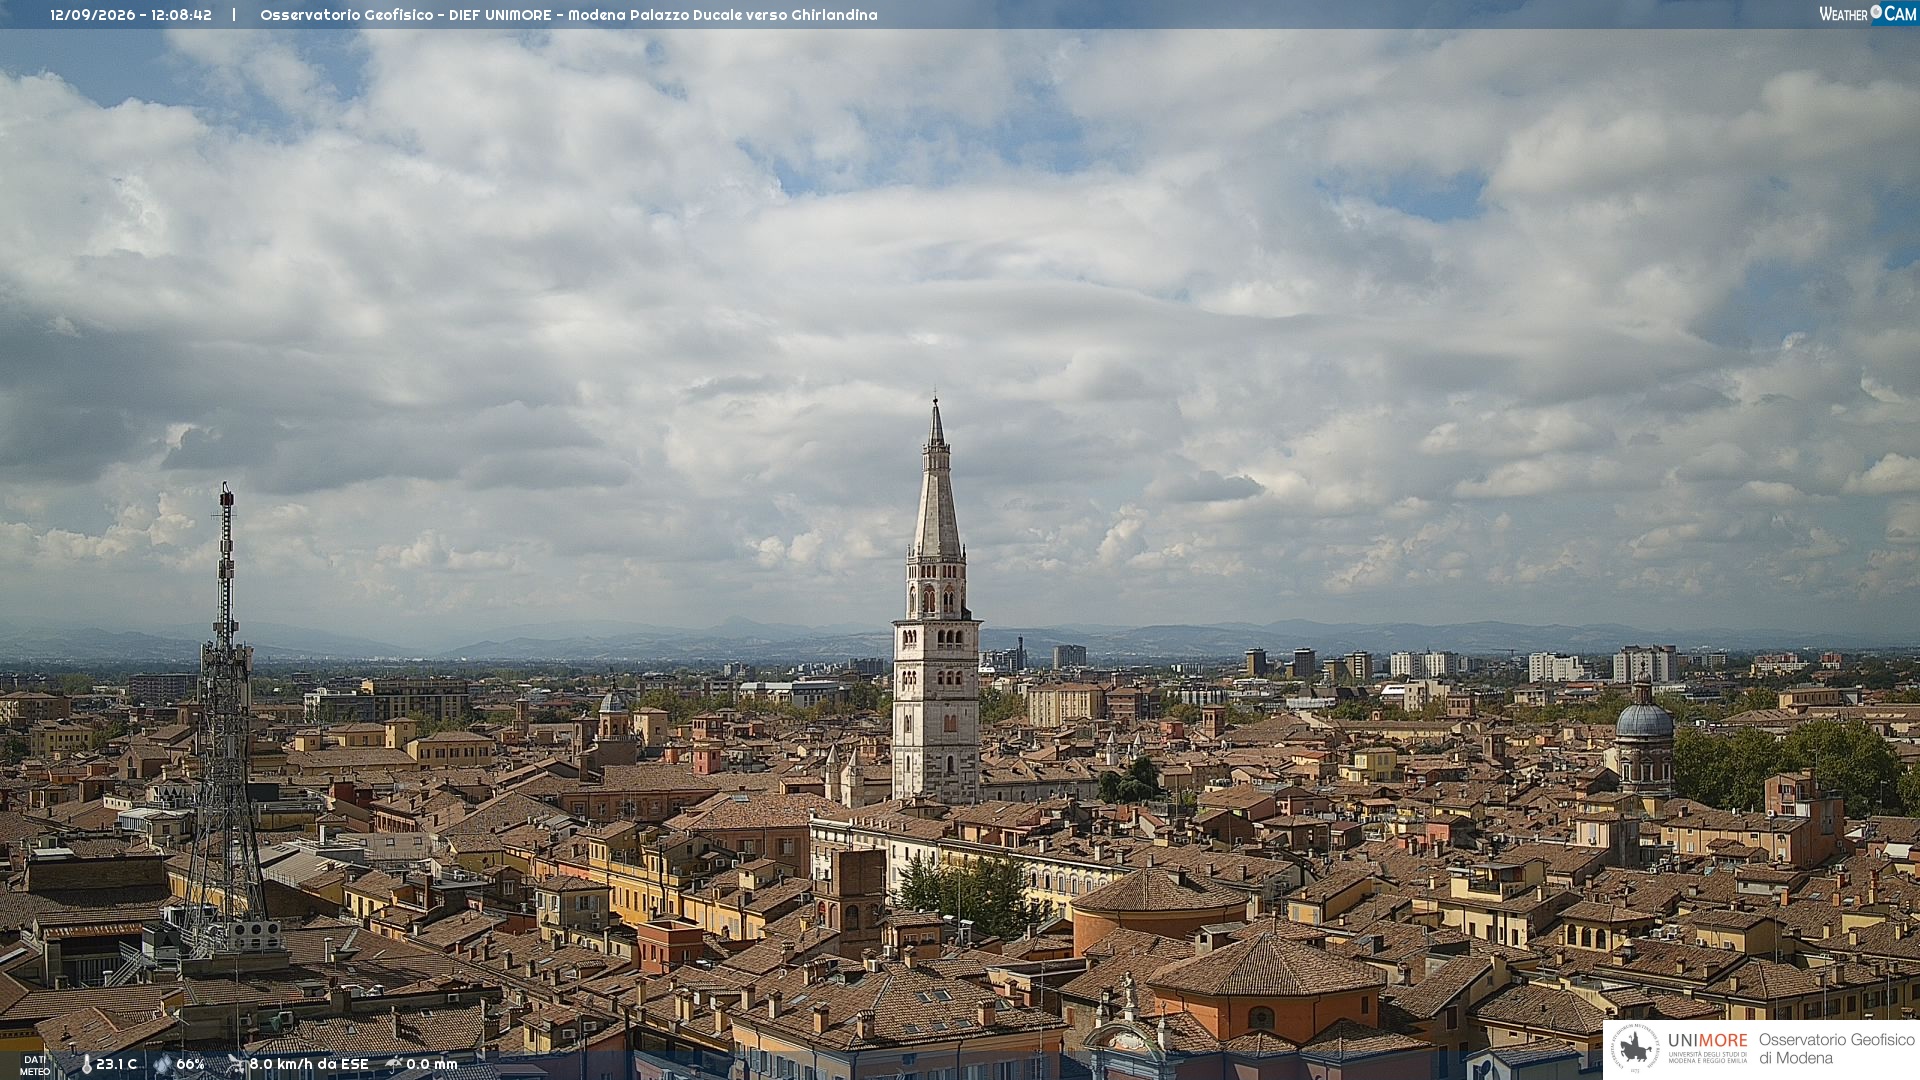Click the metal radio antenna tower
Image resolution: width=1920 pixels, height=1080 pixels.
225,720
